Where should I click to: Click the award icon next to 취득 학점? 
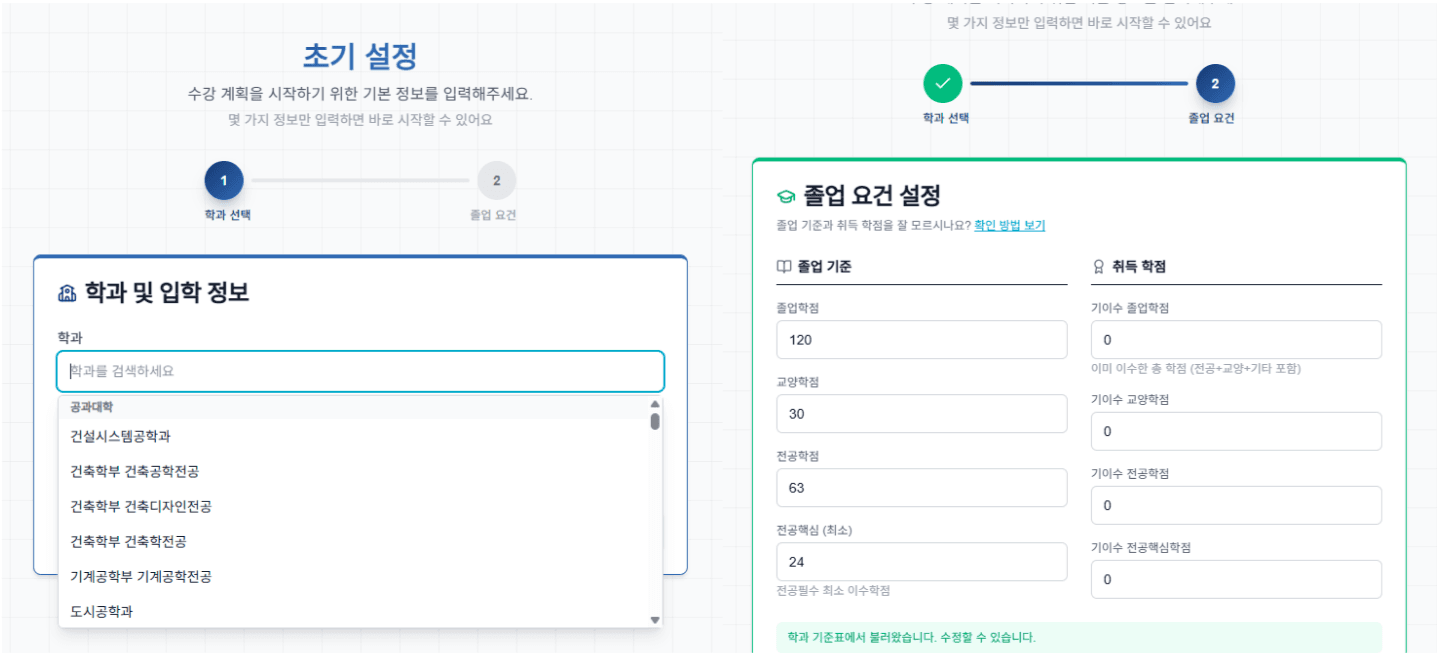click(x=1099, y=267)
